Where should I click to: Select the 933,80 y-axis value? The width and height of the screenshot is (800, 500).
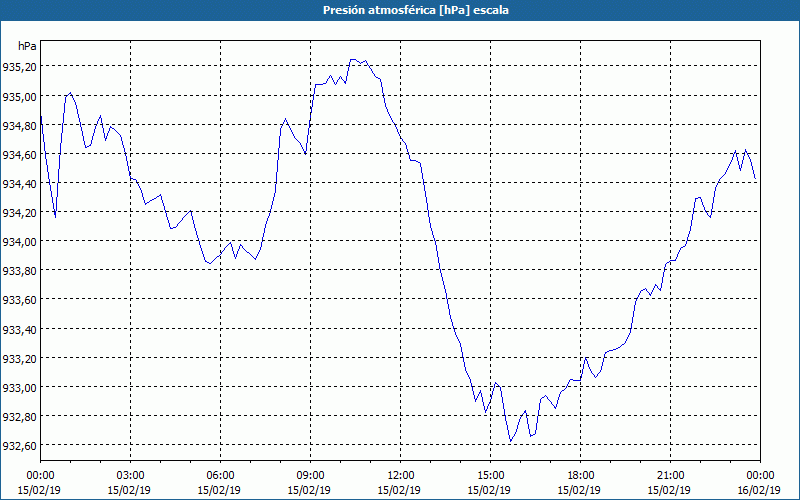click(x=19, y=271)
